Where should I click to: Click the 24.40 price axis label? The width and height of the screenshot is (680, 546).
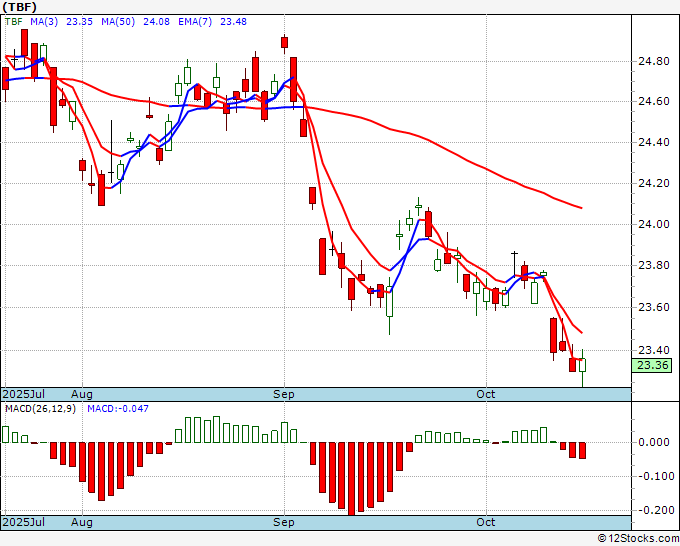(654, 142)
